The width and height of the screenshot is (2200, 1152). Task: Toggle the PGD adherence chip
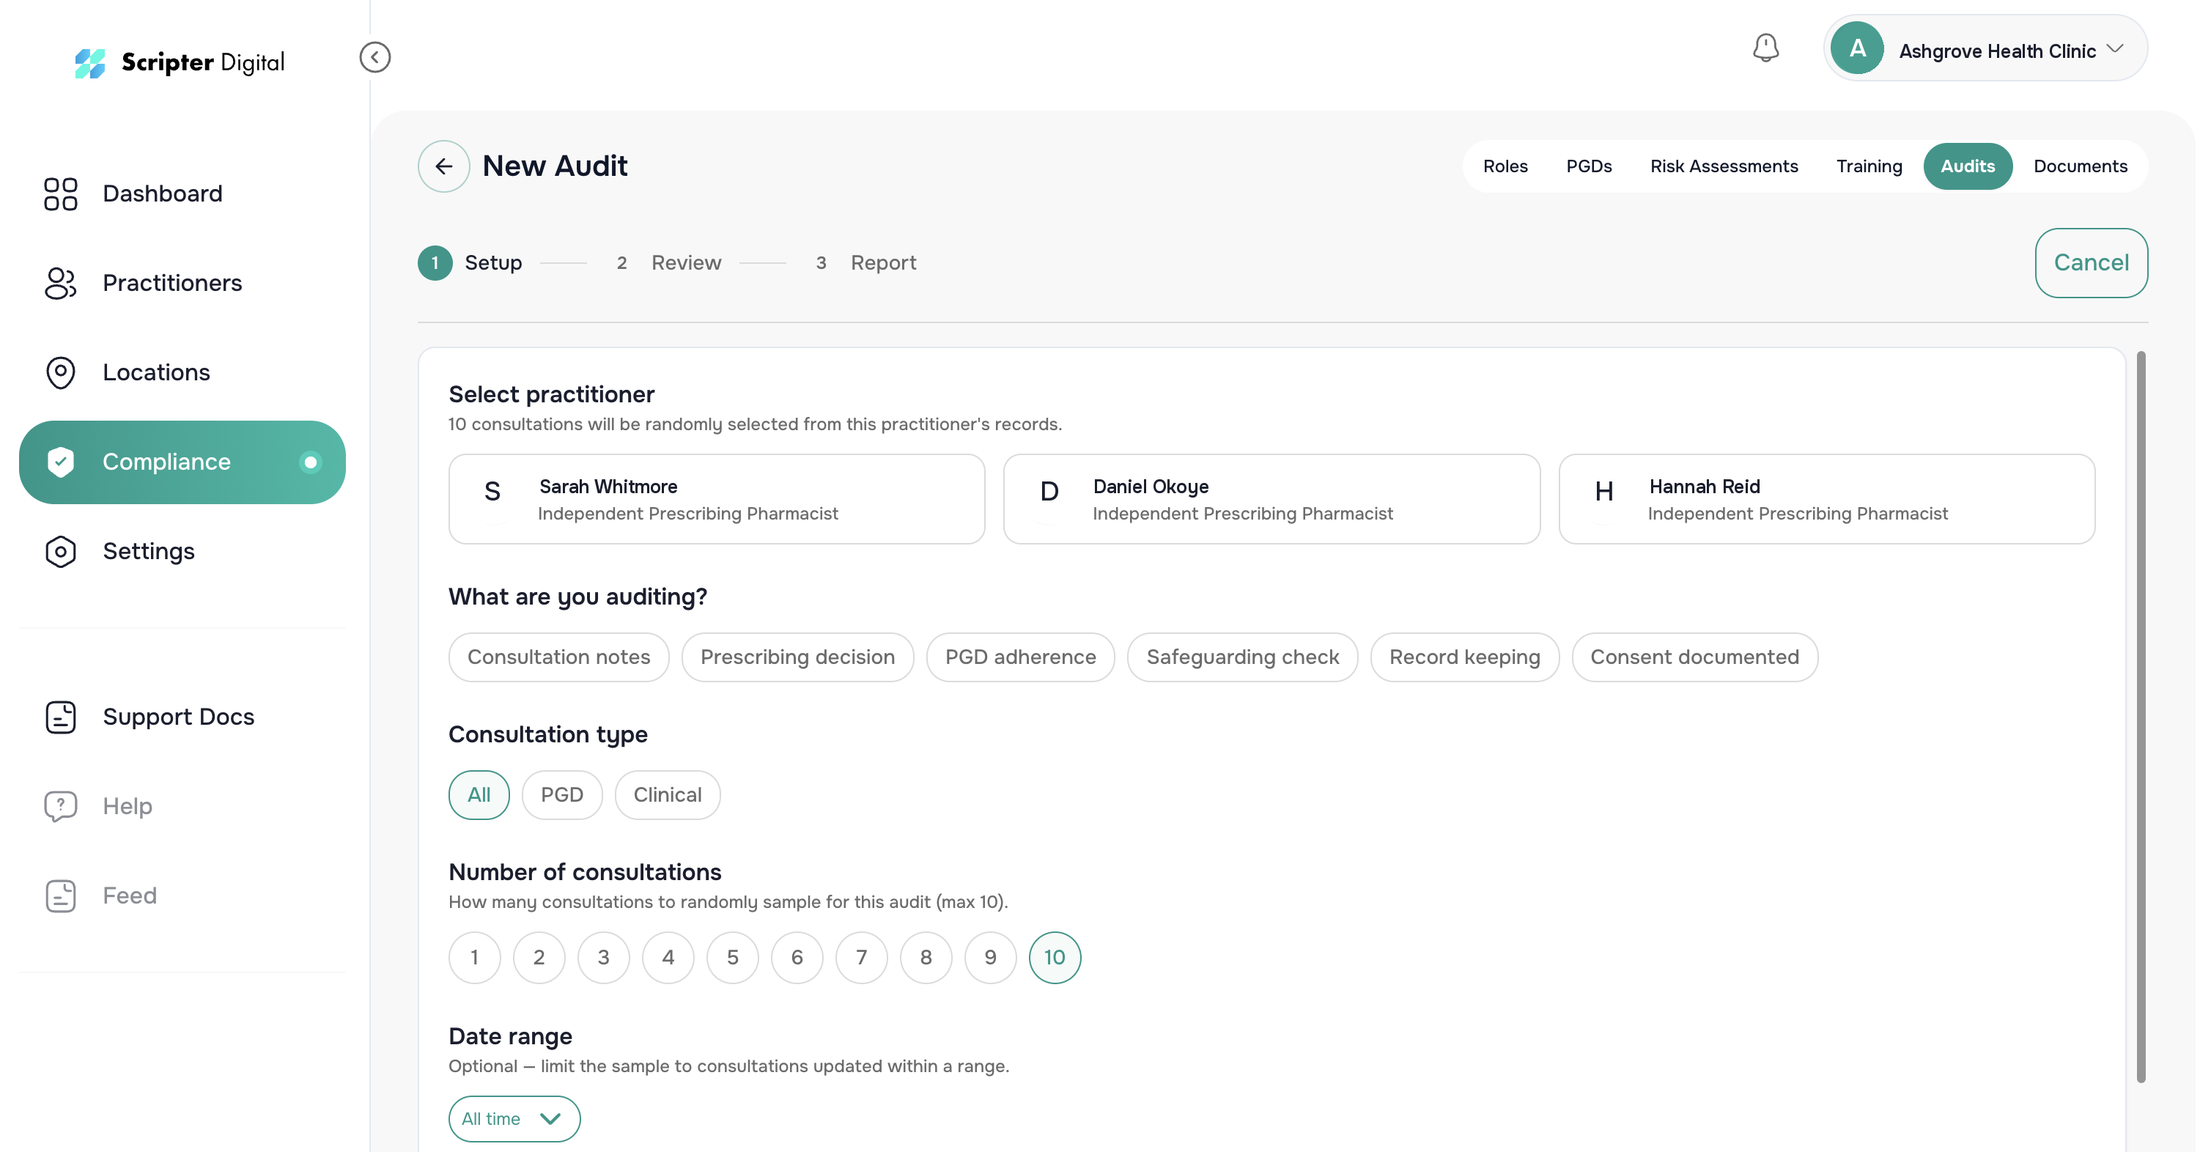coord(1021,657)
